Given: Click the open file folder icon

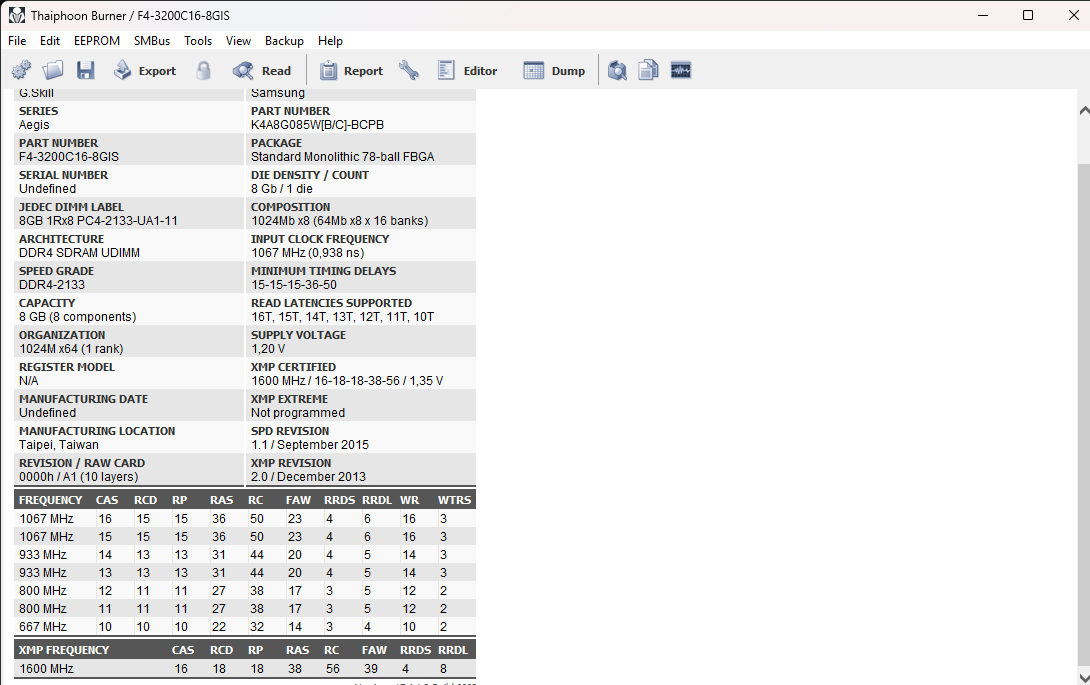Looking at the screenshot, I should click(x=53, y=70).
